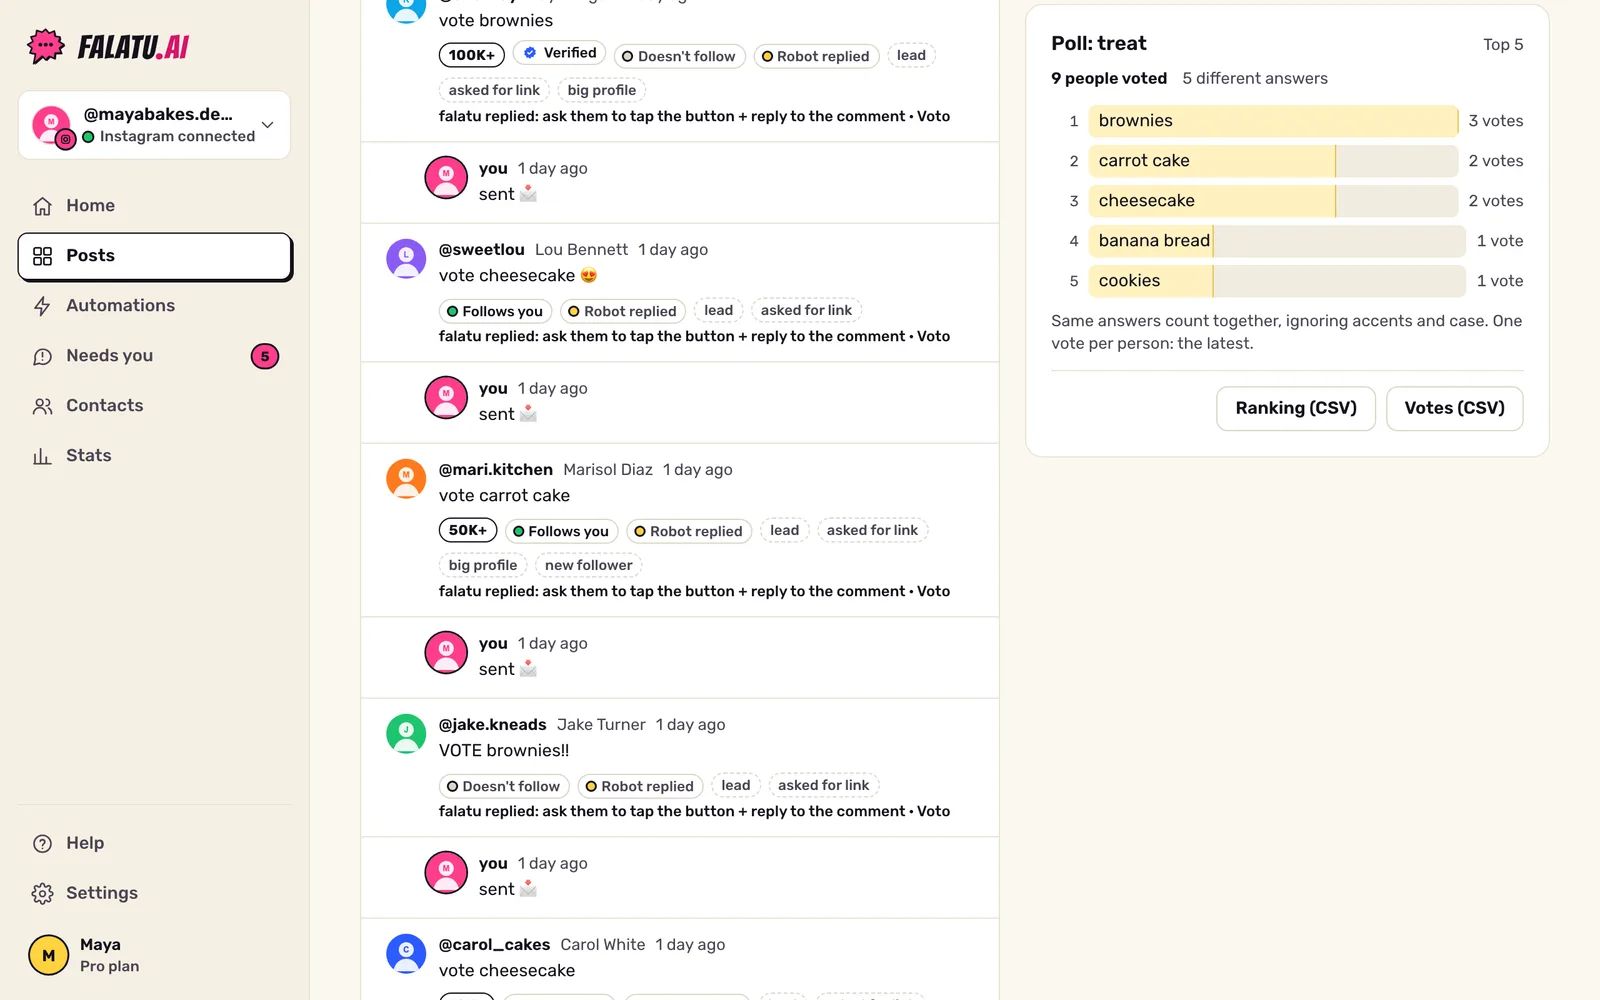This screenshot has width=1600, height=1000.
Task: Click the @jake.kneads username
Action: pos(492,725)
